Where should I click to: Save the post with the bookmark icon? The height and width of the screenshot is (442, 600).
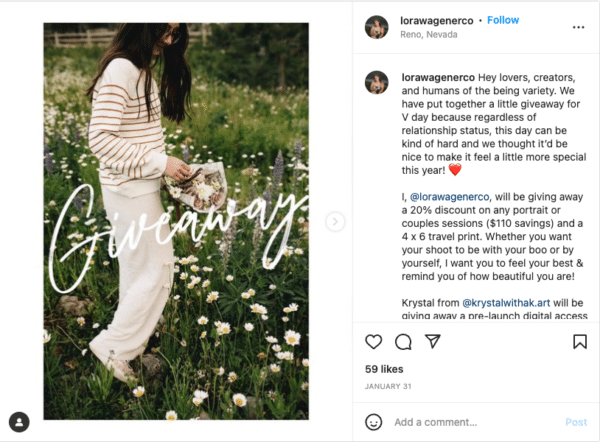[580, 341]
